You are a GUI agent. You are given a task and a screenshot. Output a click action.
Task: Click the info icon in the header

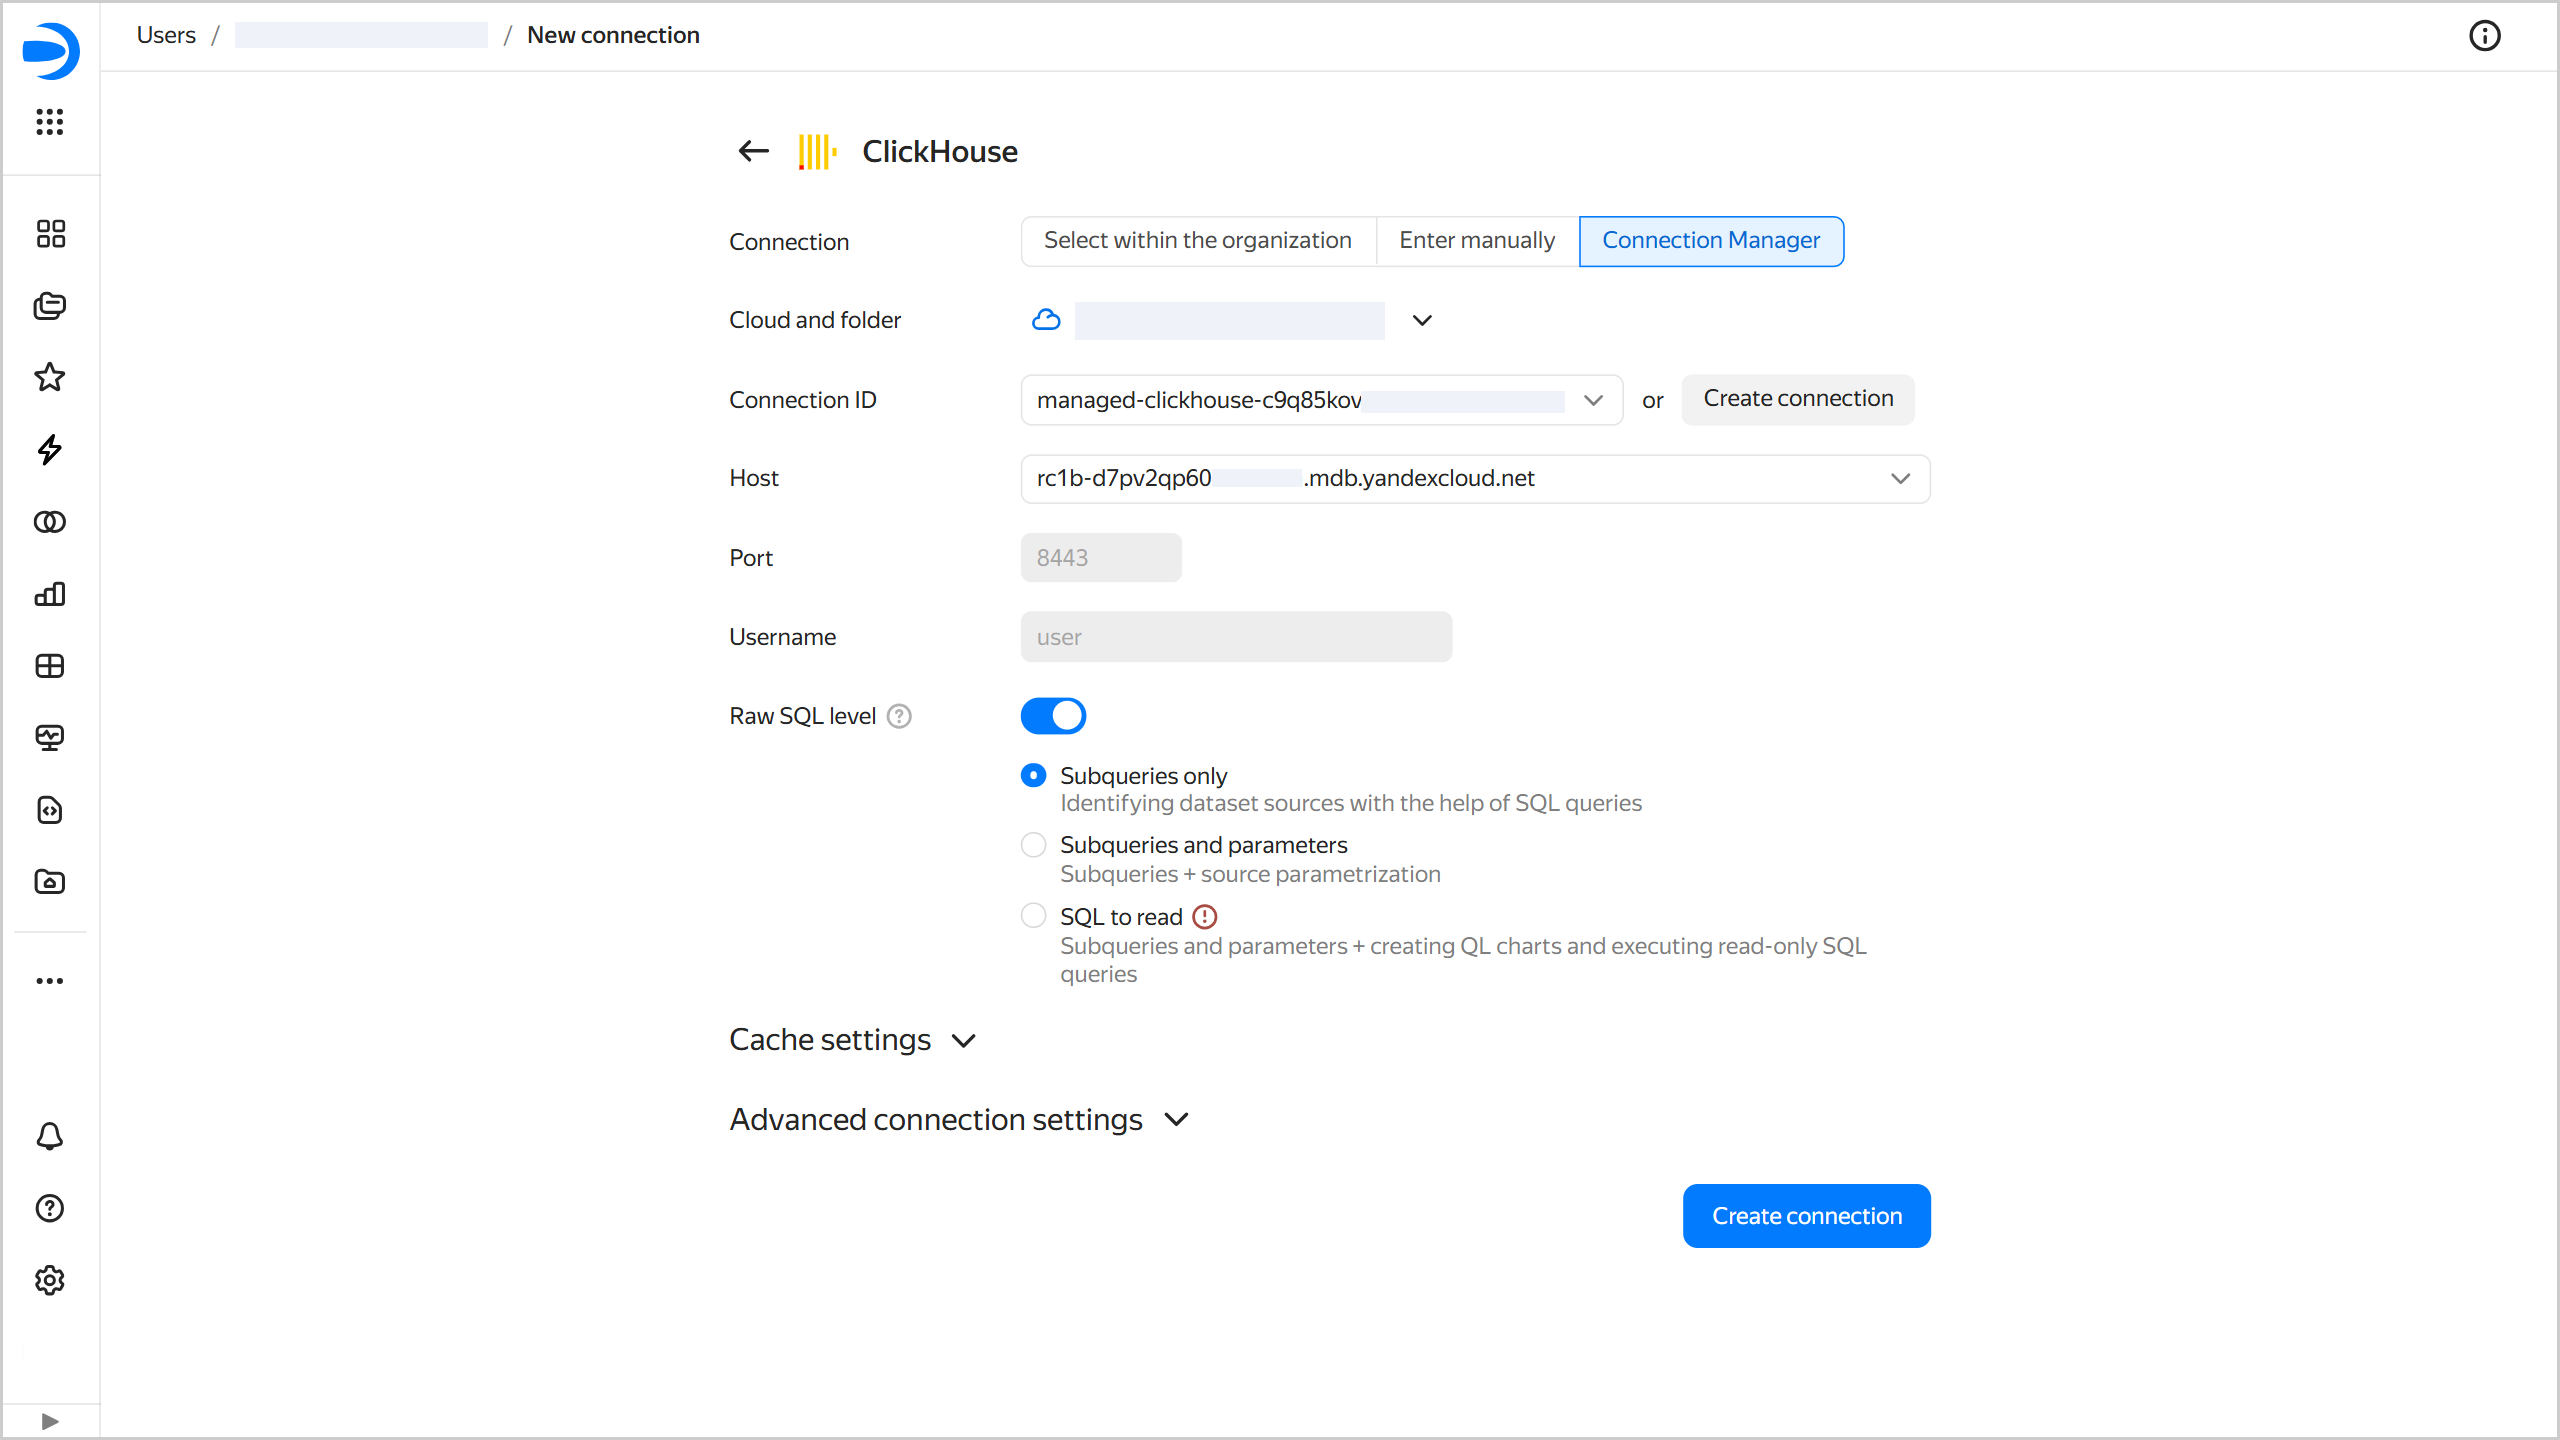2485,36
